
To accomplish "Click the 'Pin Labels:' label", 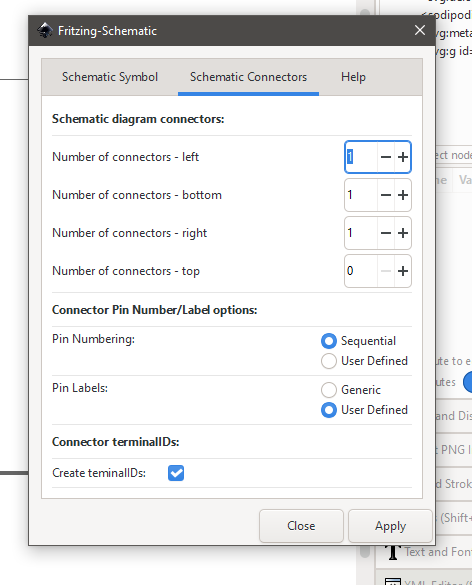I will click(x=80, y=388).
